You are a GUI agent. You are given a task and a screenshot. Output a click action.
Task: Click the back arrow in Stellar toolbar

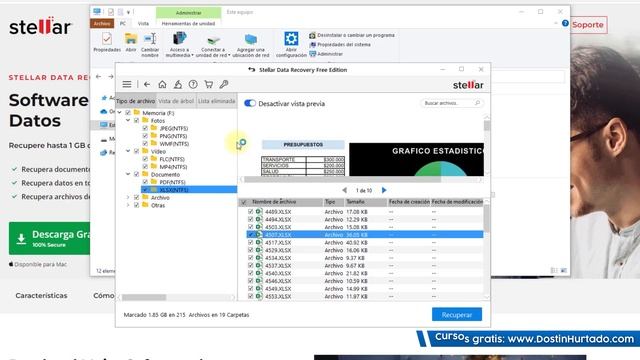pyautogui.click(x=147, y=84)
